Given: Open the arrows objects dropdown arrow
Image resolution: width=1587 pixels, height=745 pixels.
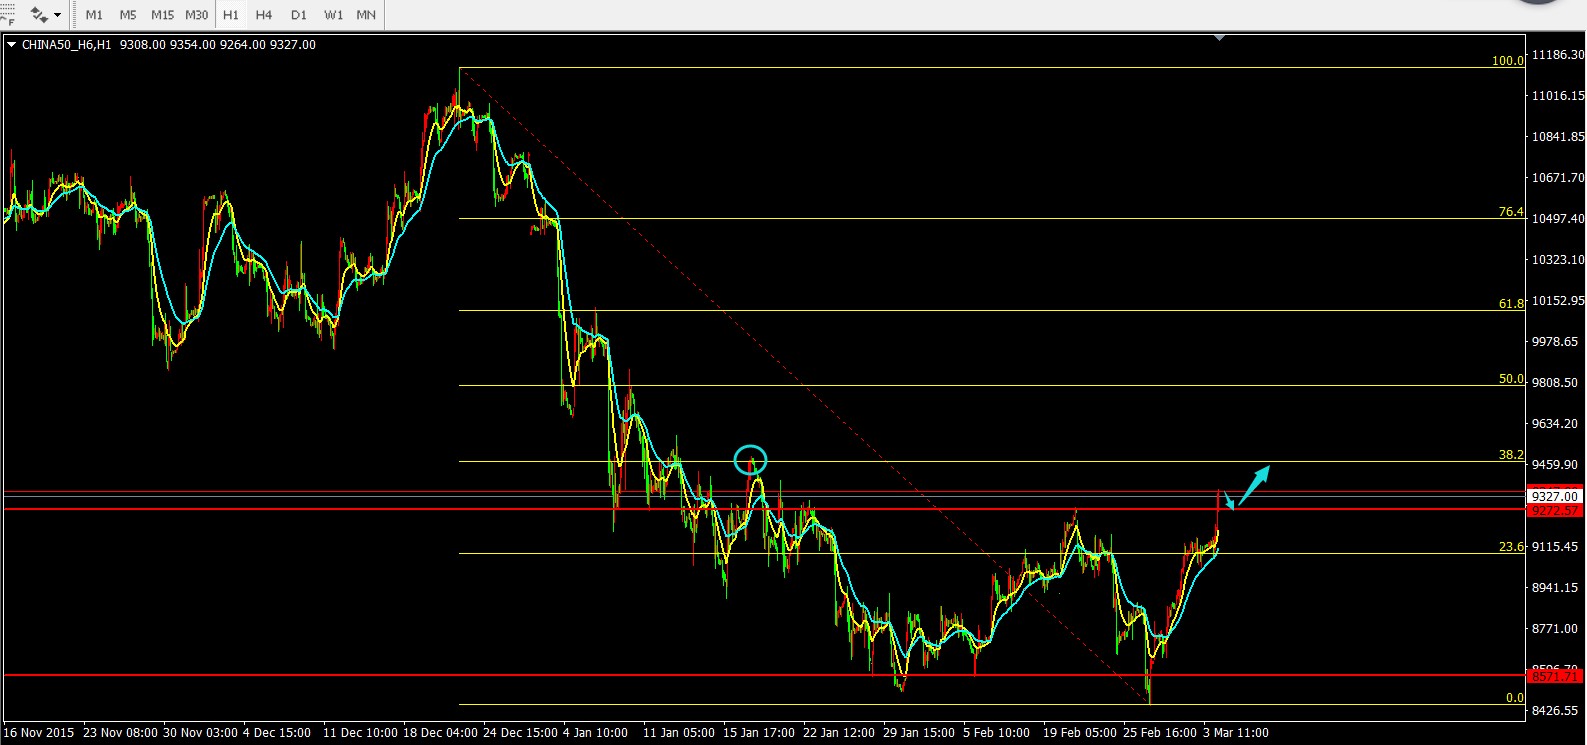Looking at the screenshot, I should coord(57,15).
